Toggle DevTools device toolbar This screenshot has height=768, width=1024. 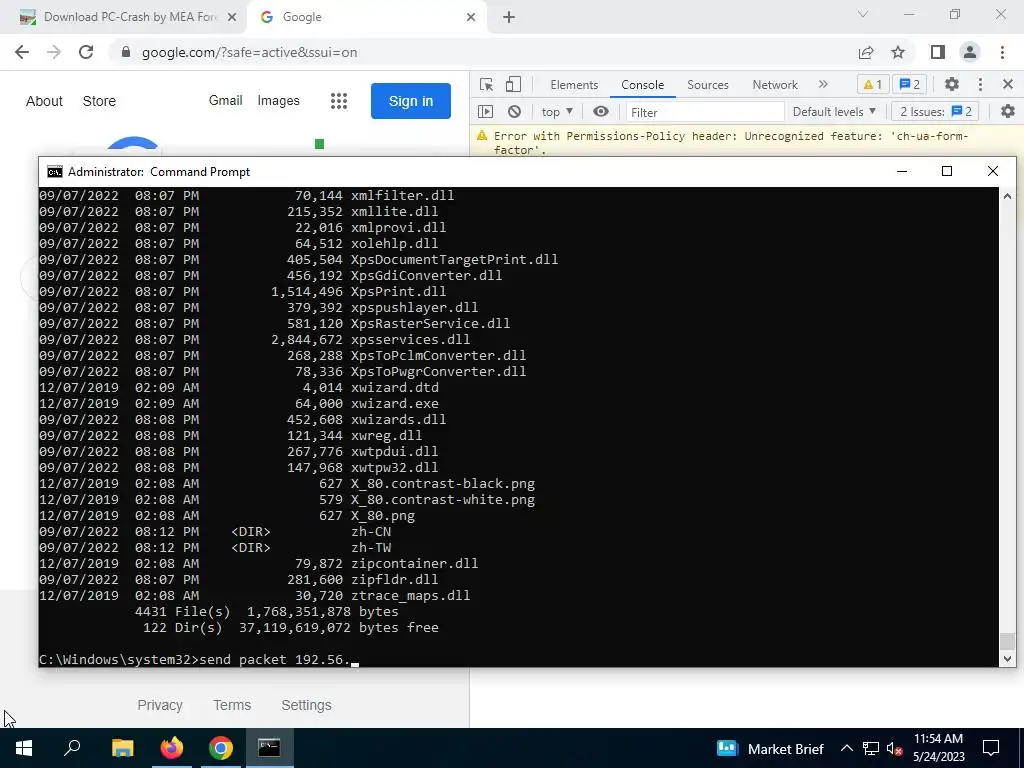513,84
